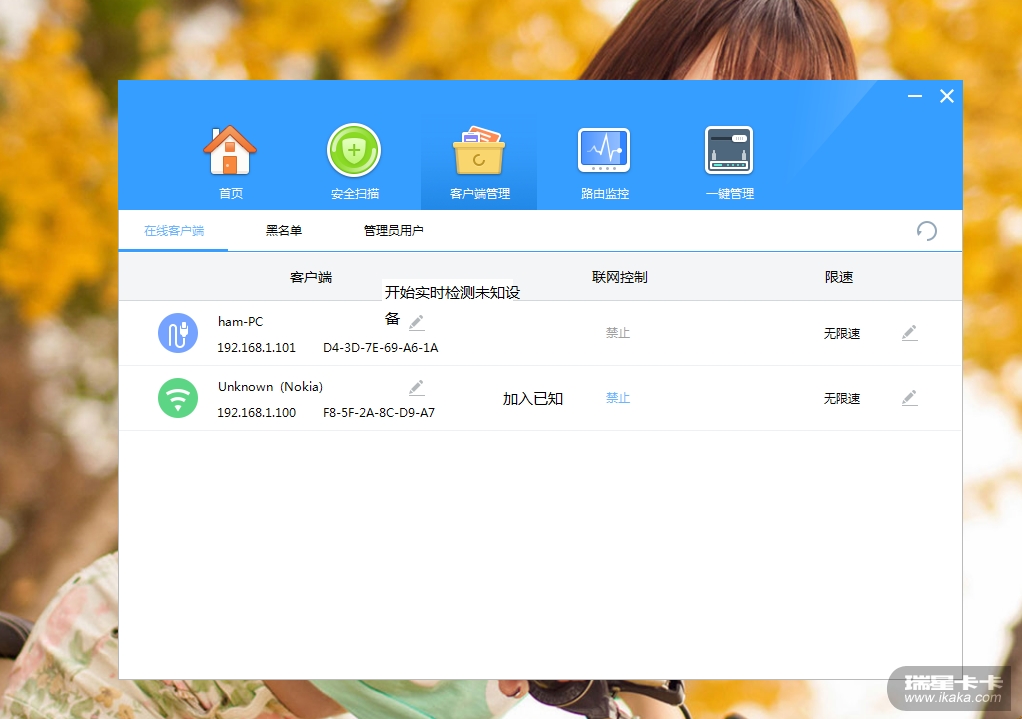Click 加入已知 for the Nokia device

533,399
